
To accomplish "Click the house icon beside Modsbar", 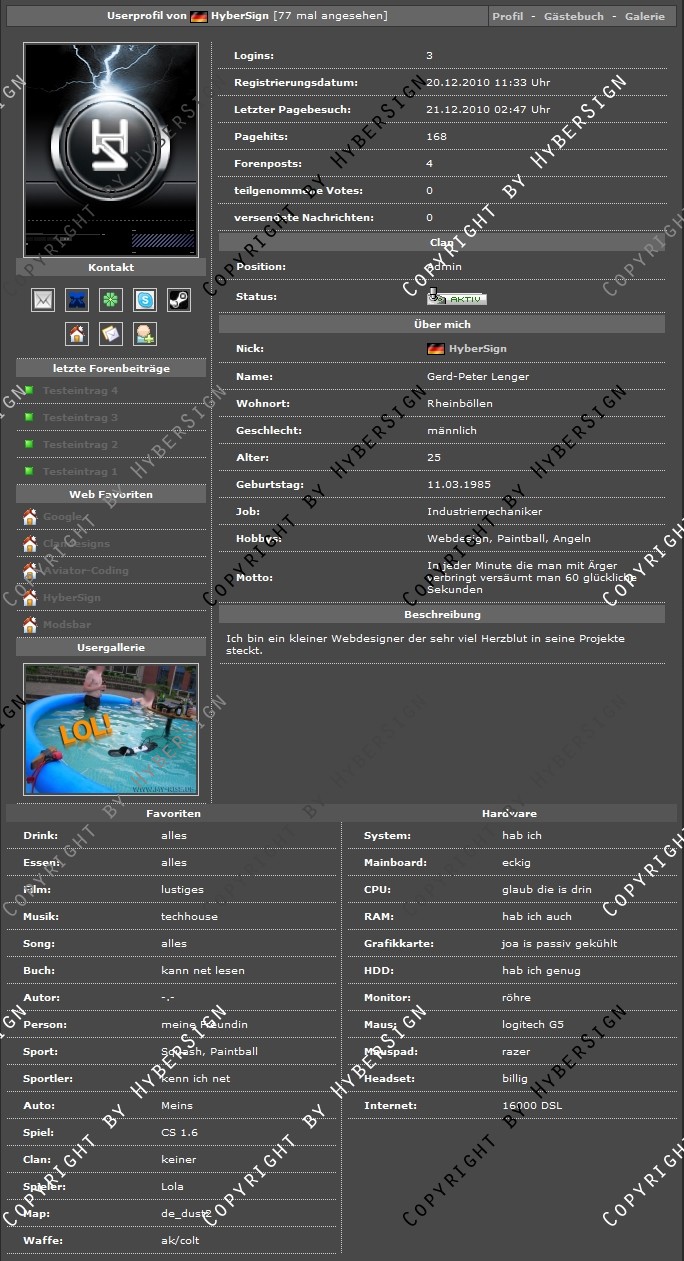I will pyautogui.click(x=30, y=625).
